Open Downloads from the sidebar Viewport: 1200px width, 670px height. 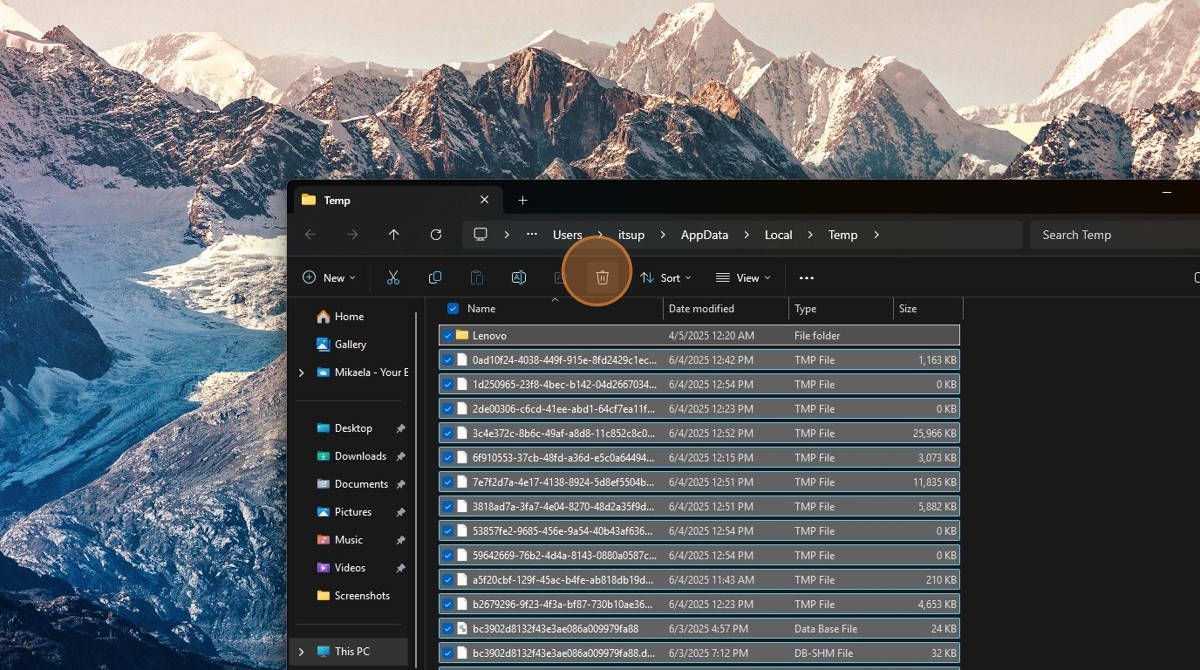click(x=360, y=456)
